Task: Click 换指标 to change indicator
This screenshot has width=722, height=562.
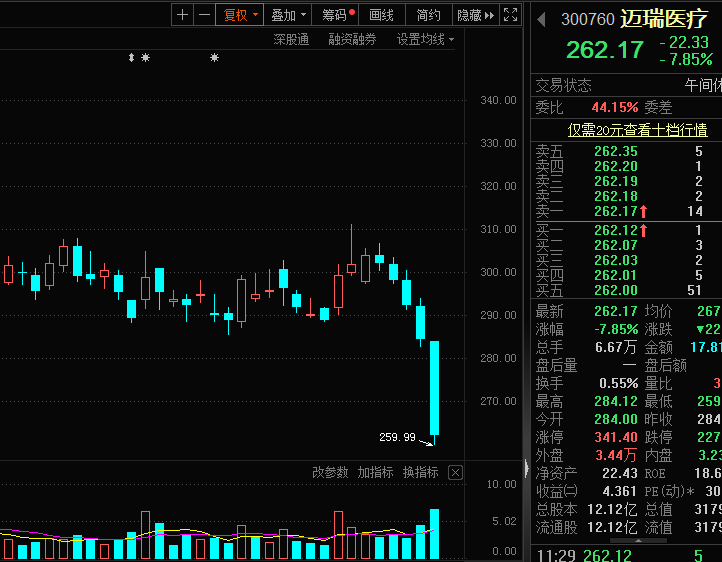Action: click(420, 472)
